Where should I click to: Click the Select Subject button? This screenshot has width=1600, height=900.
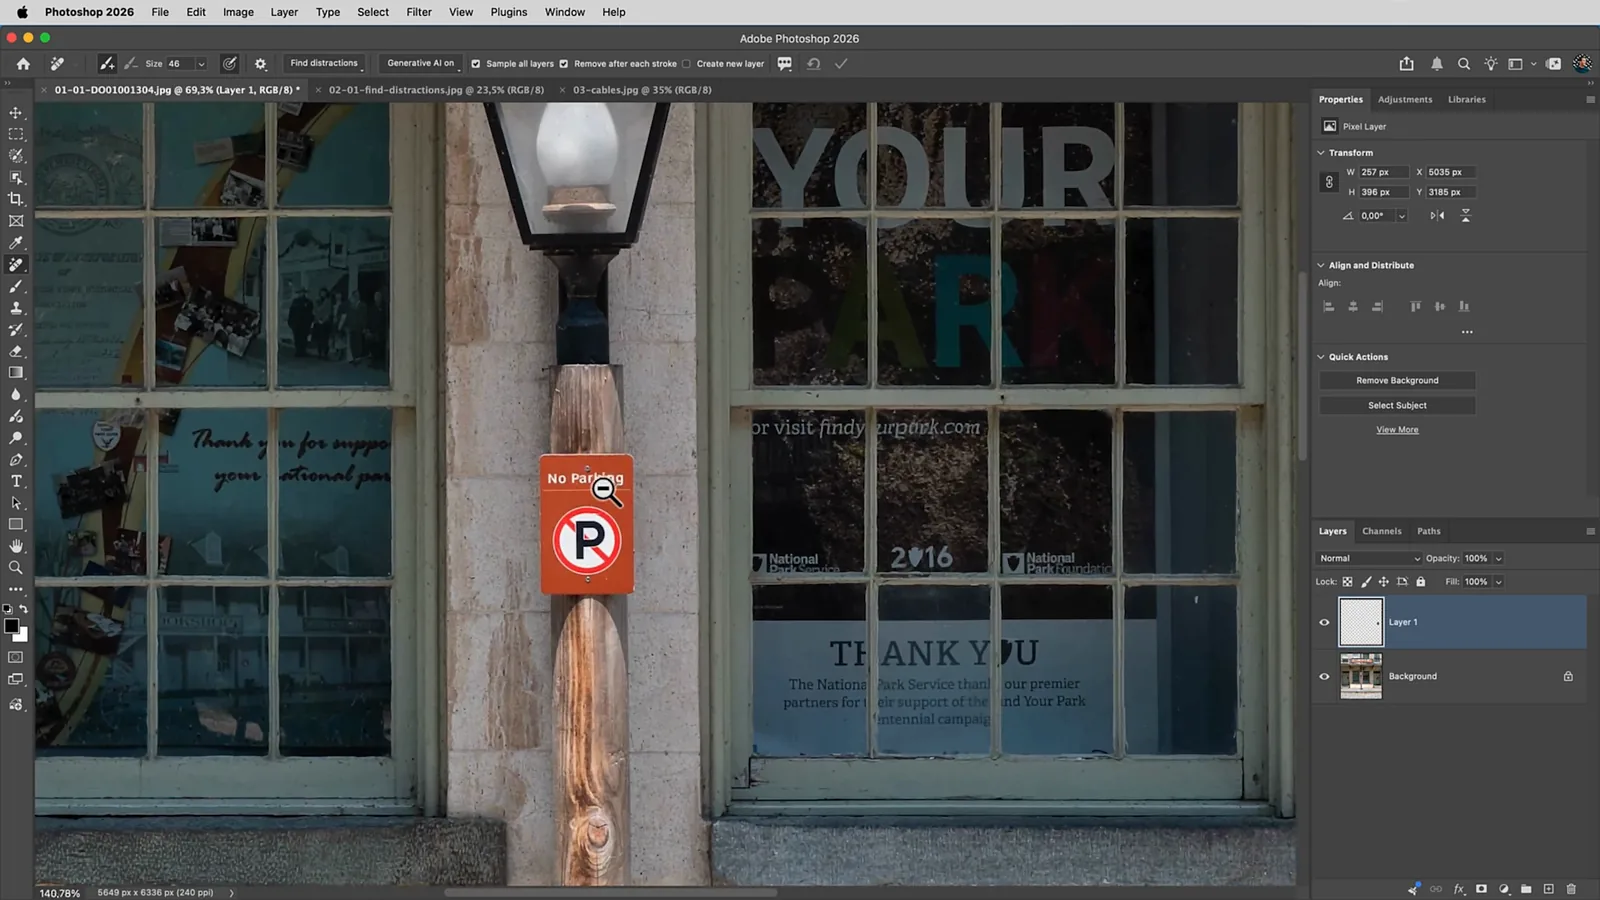coord(1397,405)
